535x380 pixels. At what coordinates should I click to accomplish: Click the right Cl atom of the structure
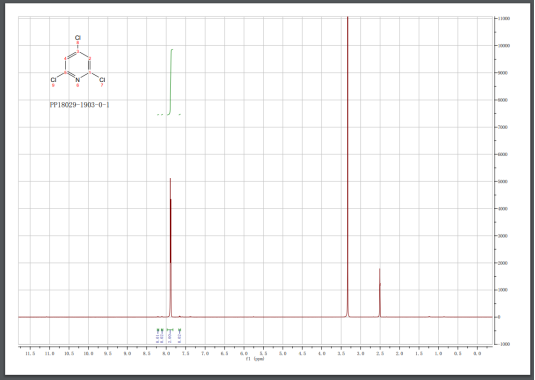point(102,80)
